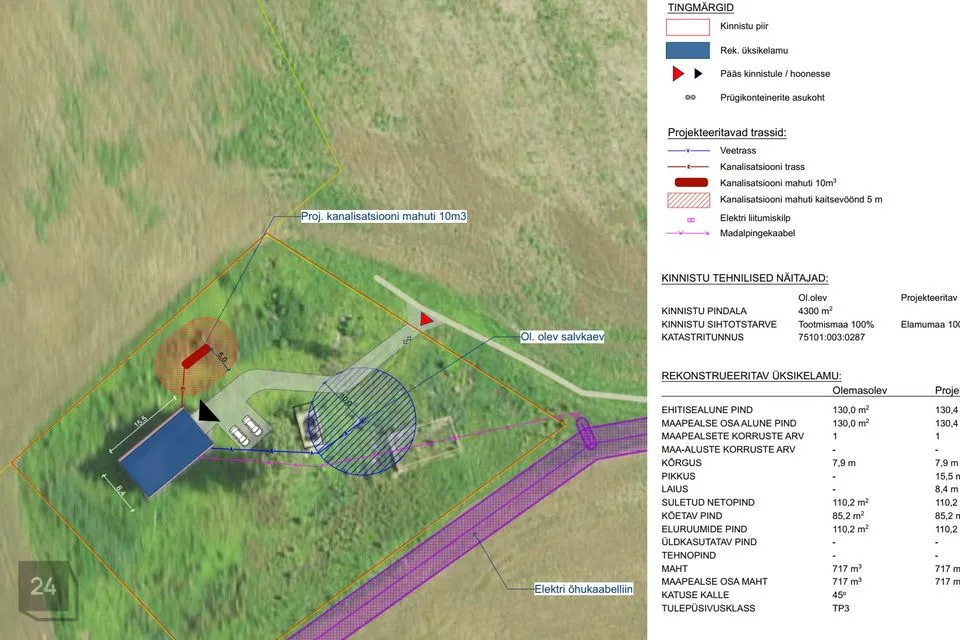960x640 pixels.
Task: Click the TP3 fire resistance value
Action: 841,608
